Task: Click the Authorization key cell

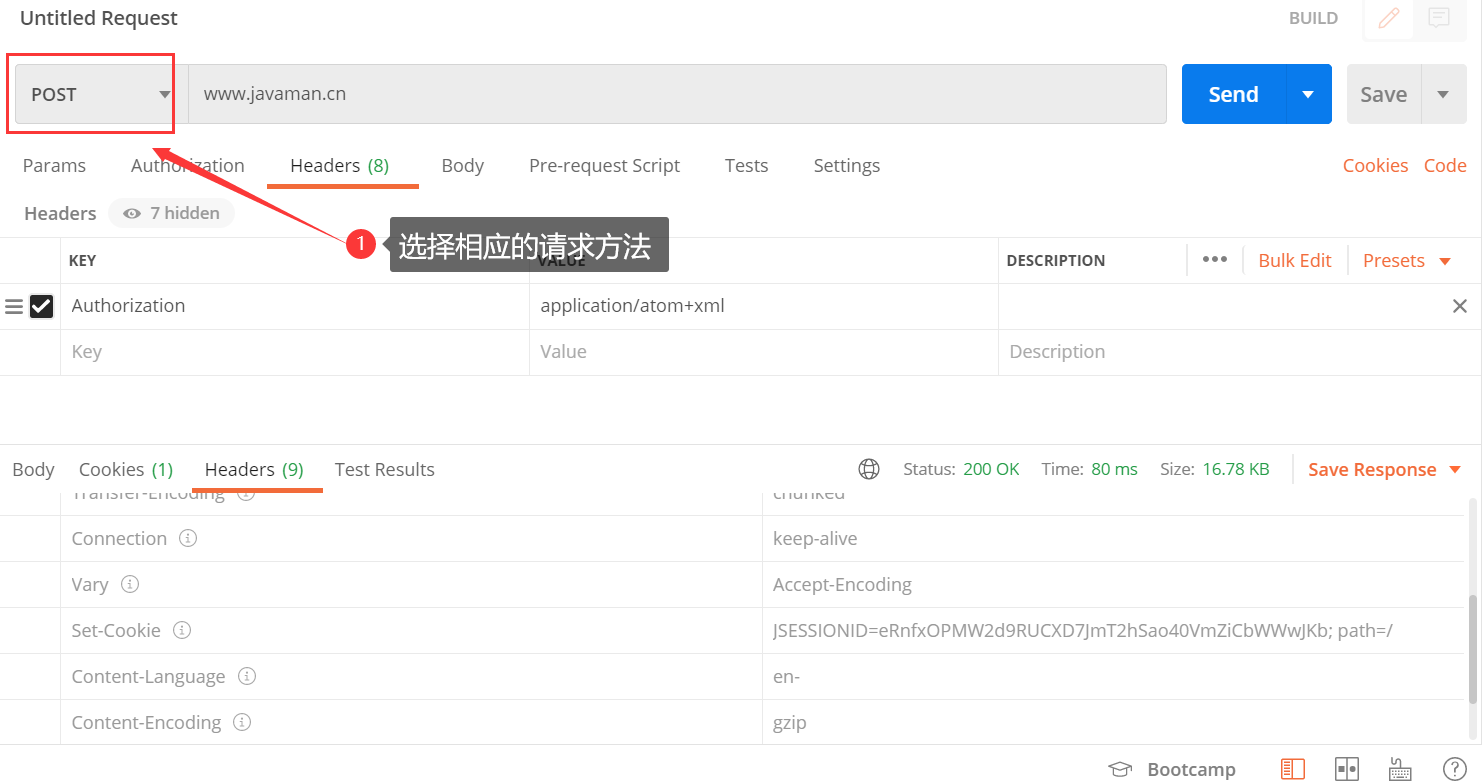Action: pyautogui.click(x=295, y=306)
